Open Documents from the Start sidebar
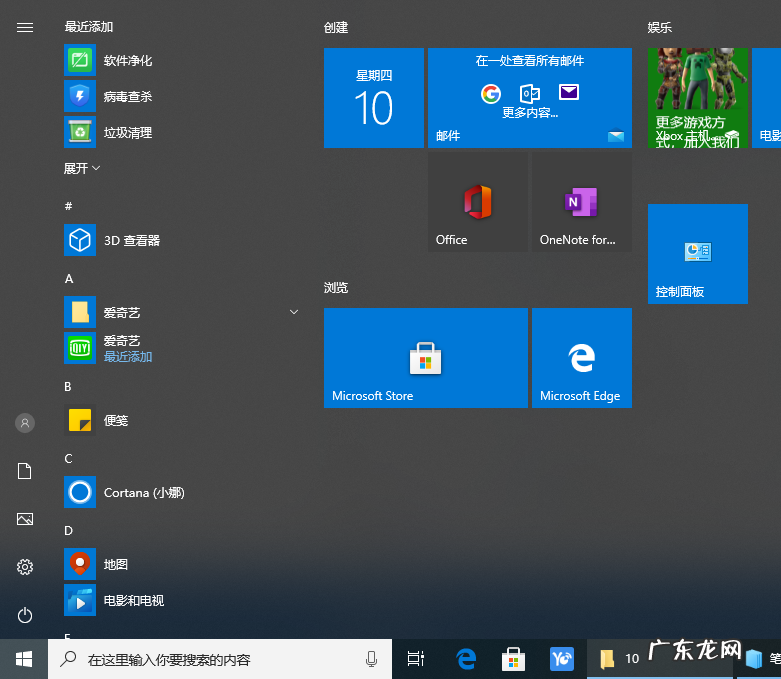The image size is (781, 679). (25, 471)
